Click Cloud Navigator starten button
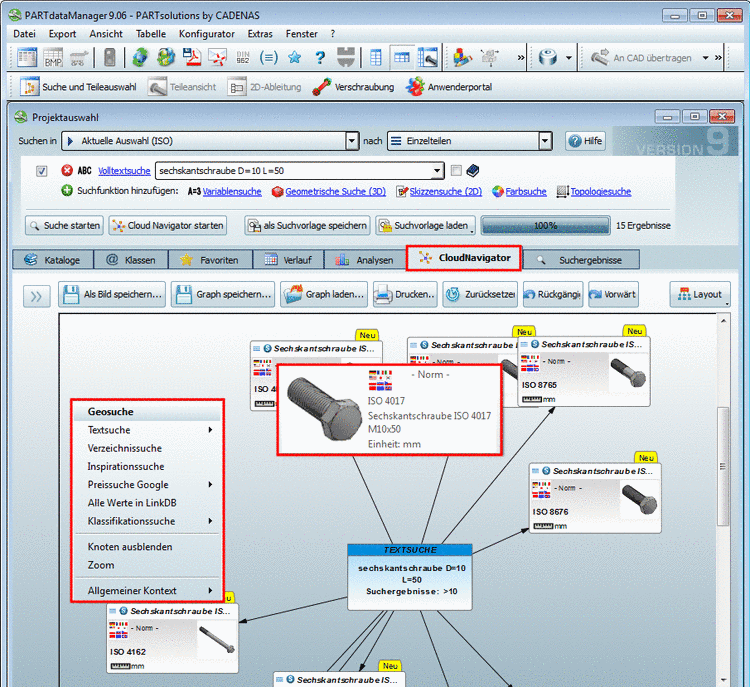 coord(168,225)
